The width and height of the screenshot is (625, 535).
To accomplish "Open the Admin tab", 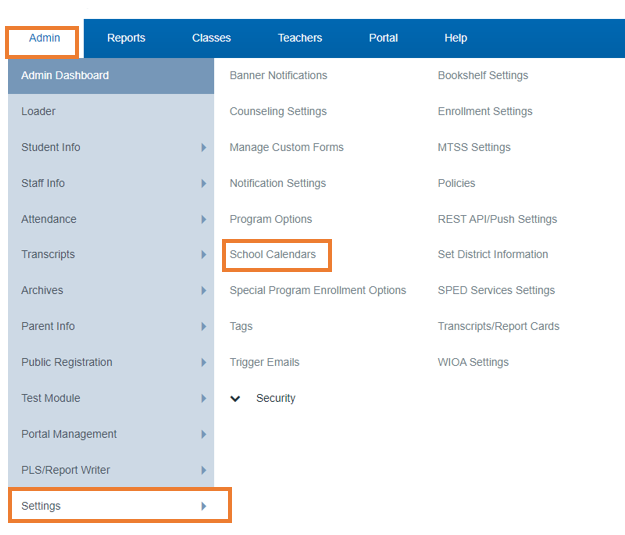I will (x=44, y=38).
